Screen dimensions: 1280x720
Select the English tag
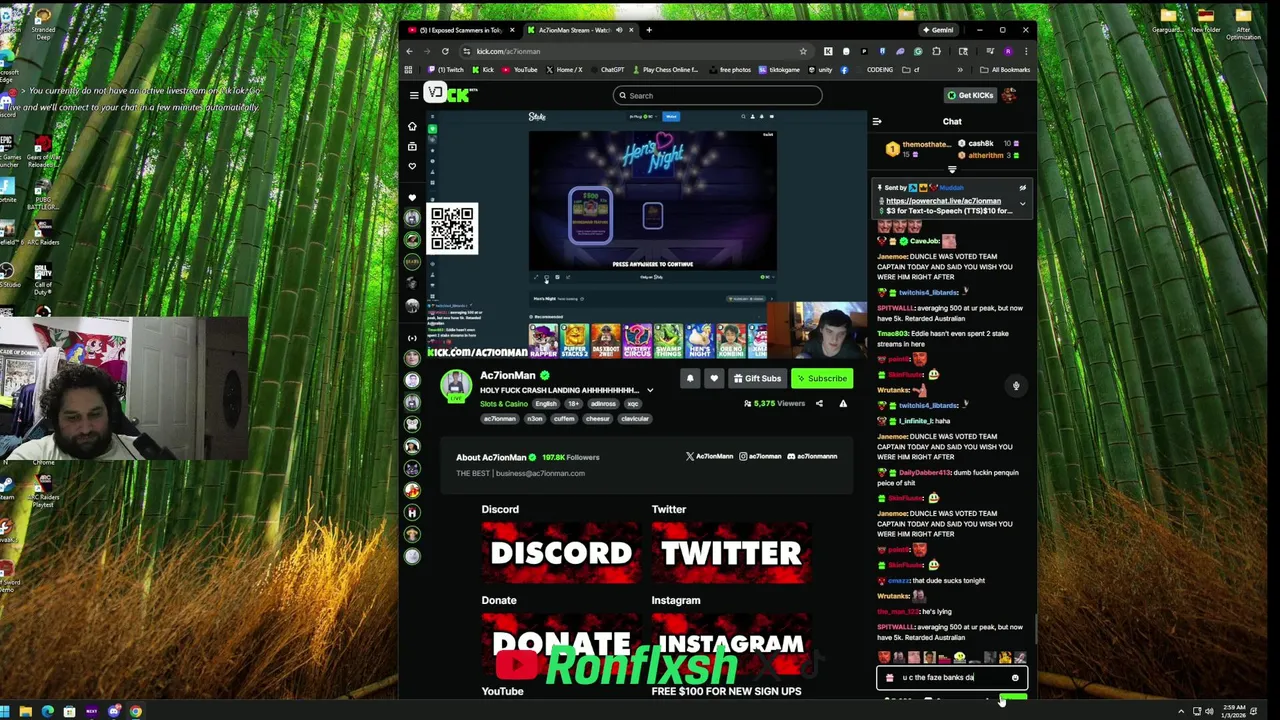(546, 404)
